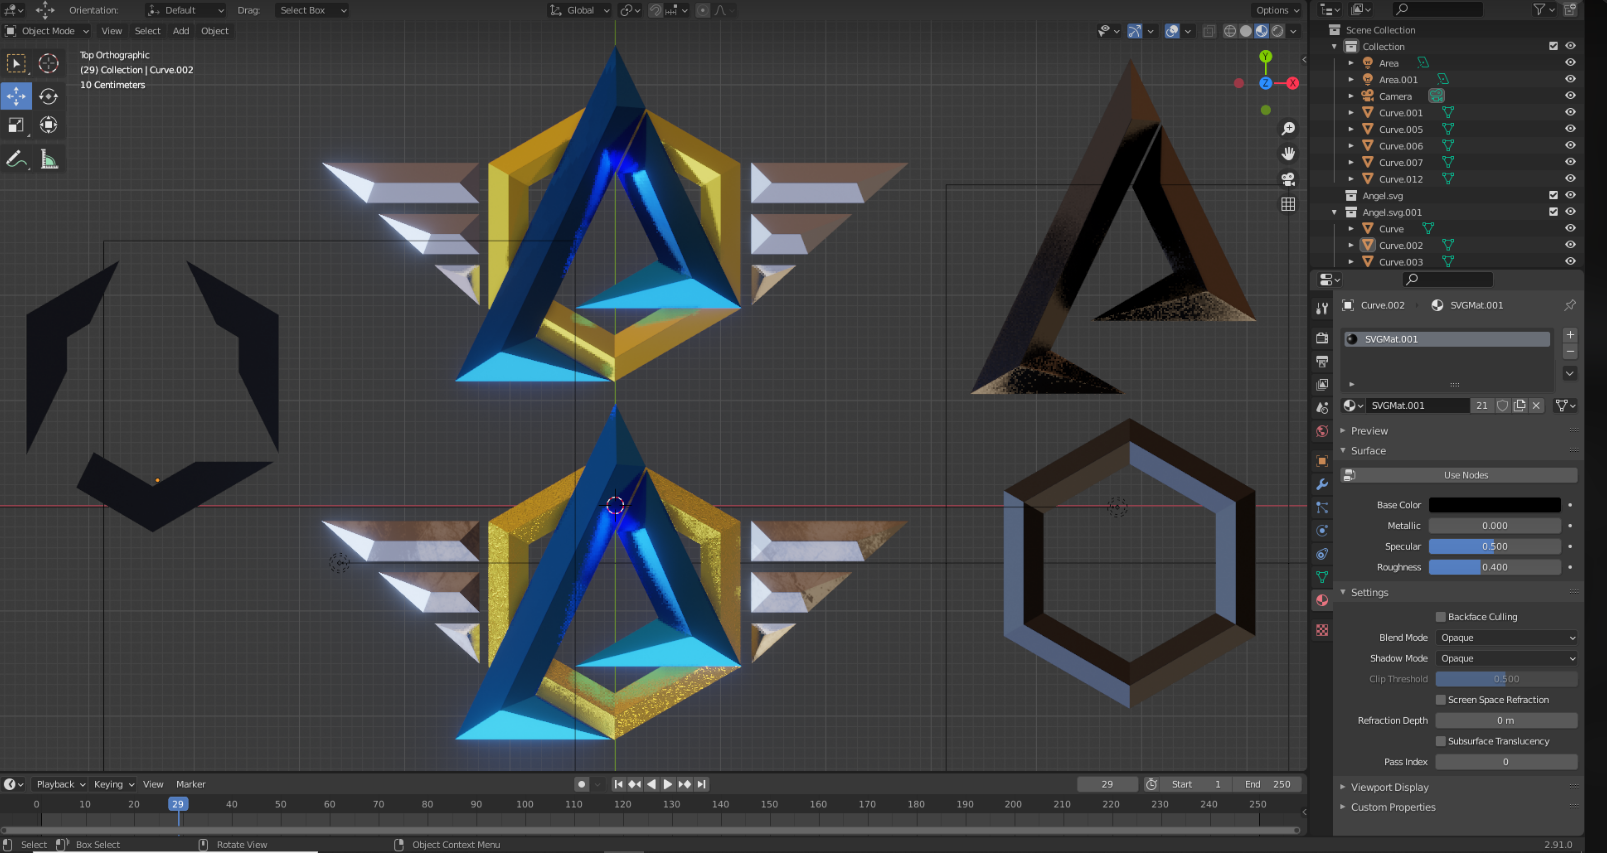The height and width of the screenshot is (853, 1607).
Task: Hide Curve.005 via its eye icon
Action: point(1570,129)
